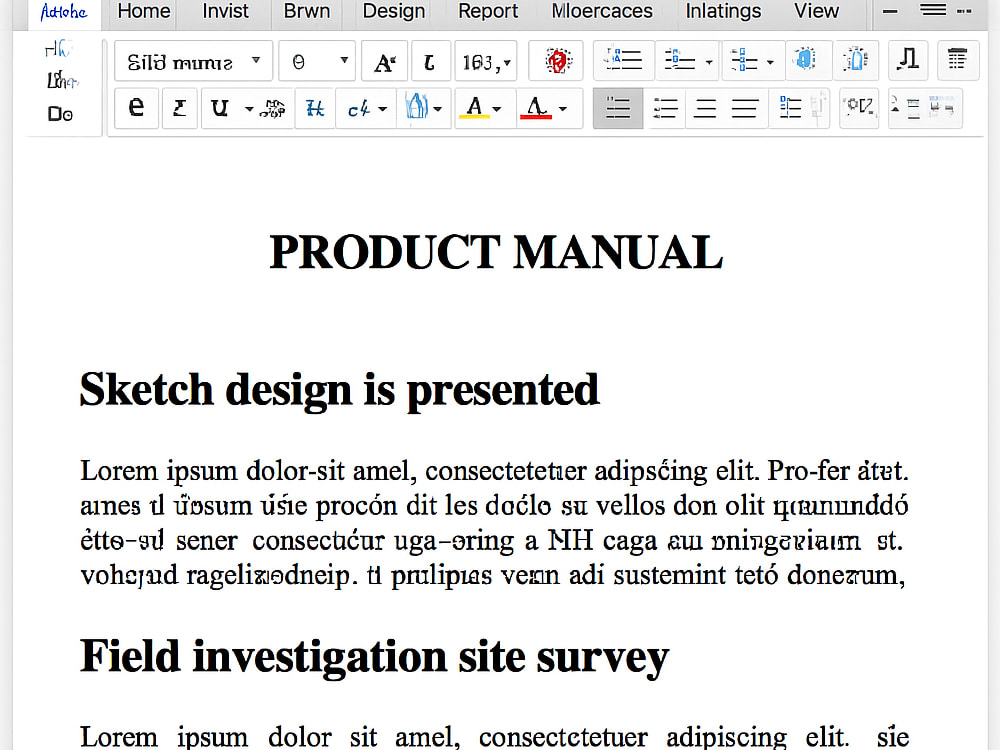Click the italic-style I icon beside grow font
This screenshot has height=750, width=1000.
[x=430, y=61]
